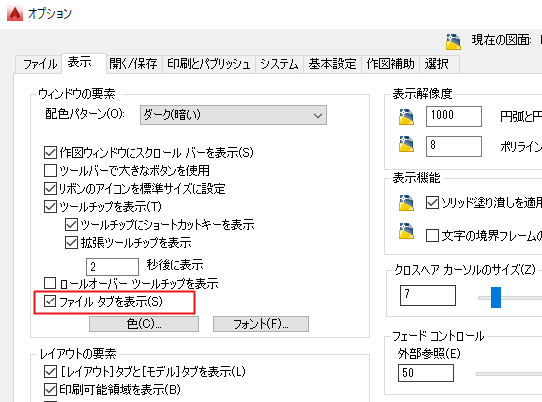Switch to the ファイル tab
The width and height of the screenshot is (542, 402).
[40, 64]
